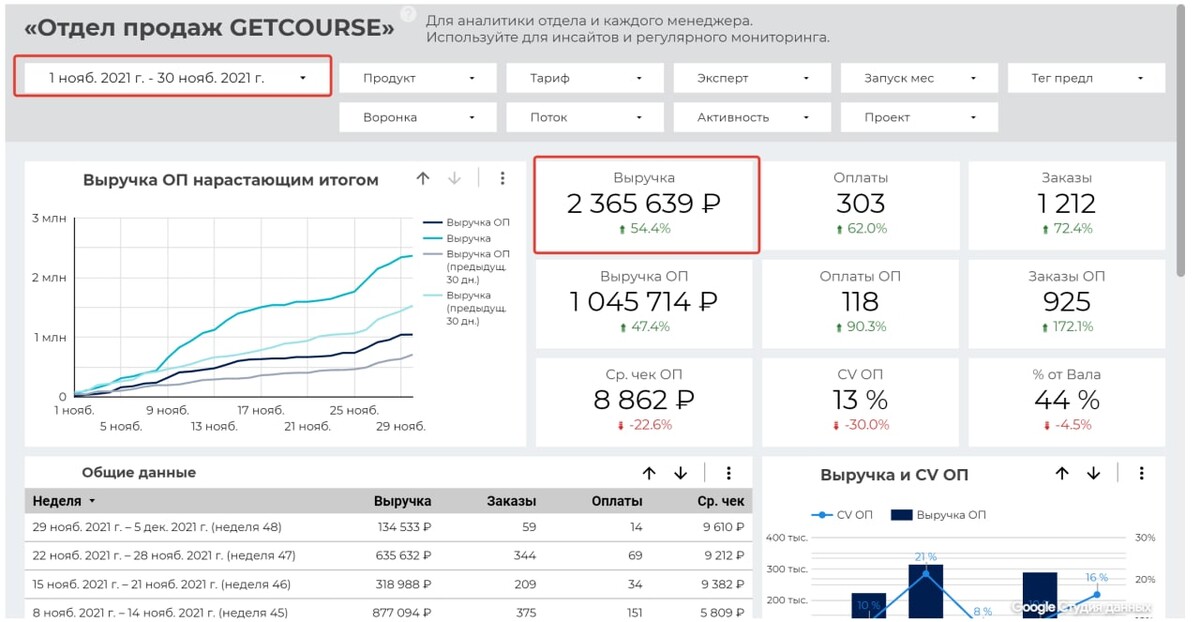Select the week 46 row (15 нояб. – 21 нояб.)
This screenshot has width=1200, height=622.
[388, 584]
